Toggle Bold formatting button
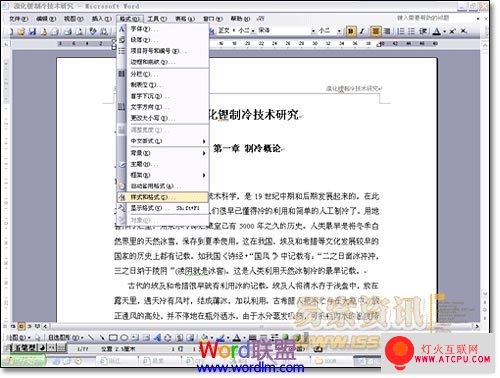This screenshot has width=500, height=378. (x=350, y=31)
